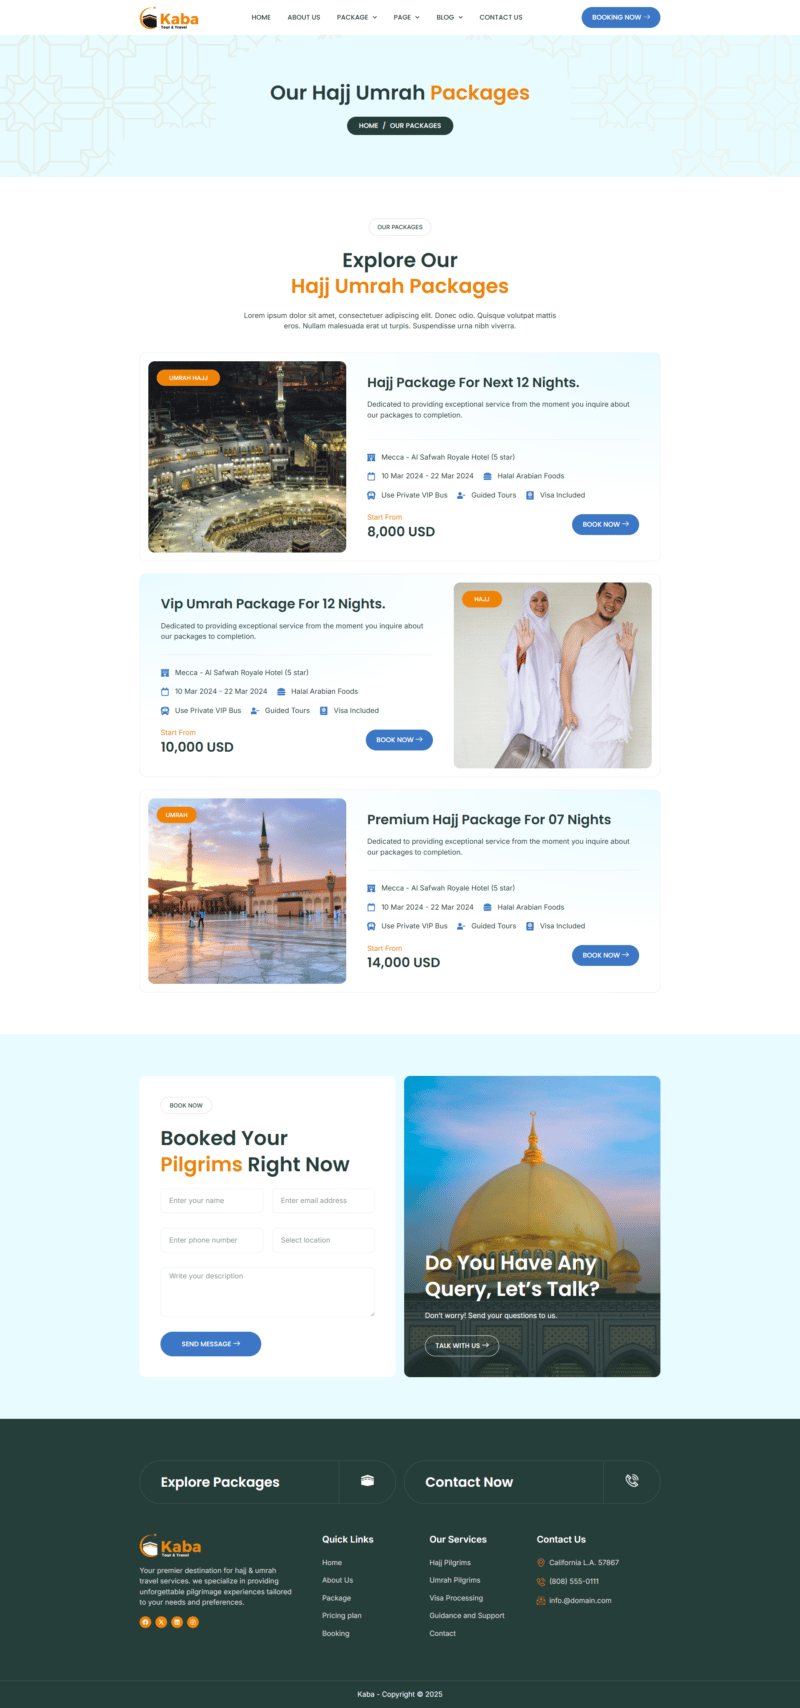Screen dimensions: 800x1708
Task: Open the X (Twitter) social icon
Action: point(161,1622)
